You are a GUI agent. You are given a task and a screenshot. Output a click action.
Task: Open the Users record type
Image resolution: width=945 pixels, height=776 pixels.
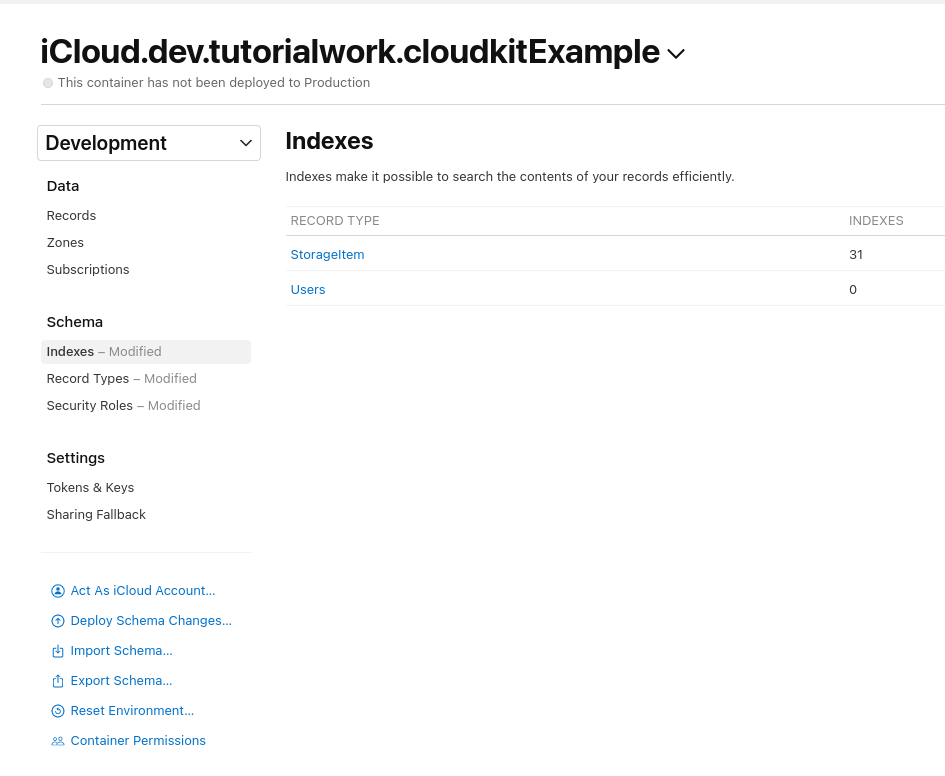(307, 289)
